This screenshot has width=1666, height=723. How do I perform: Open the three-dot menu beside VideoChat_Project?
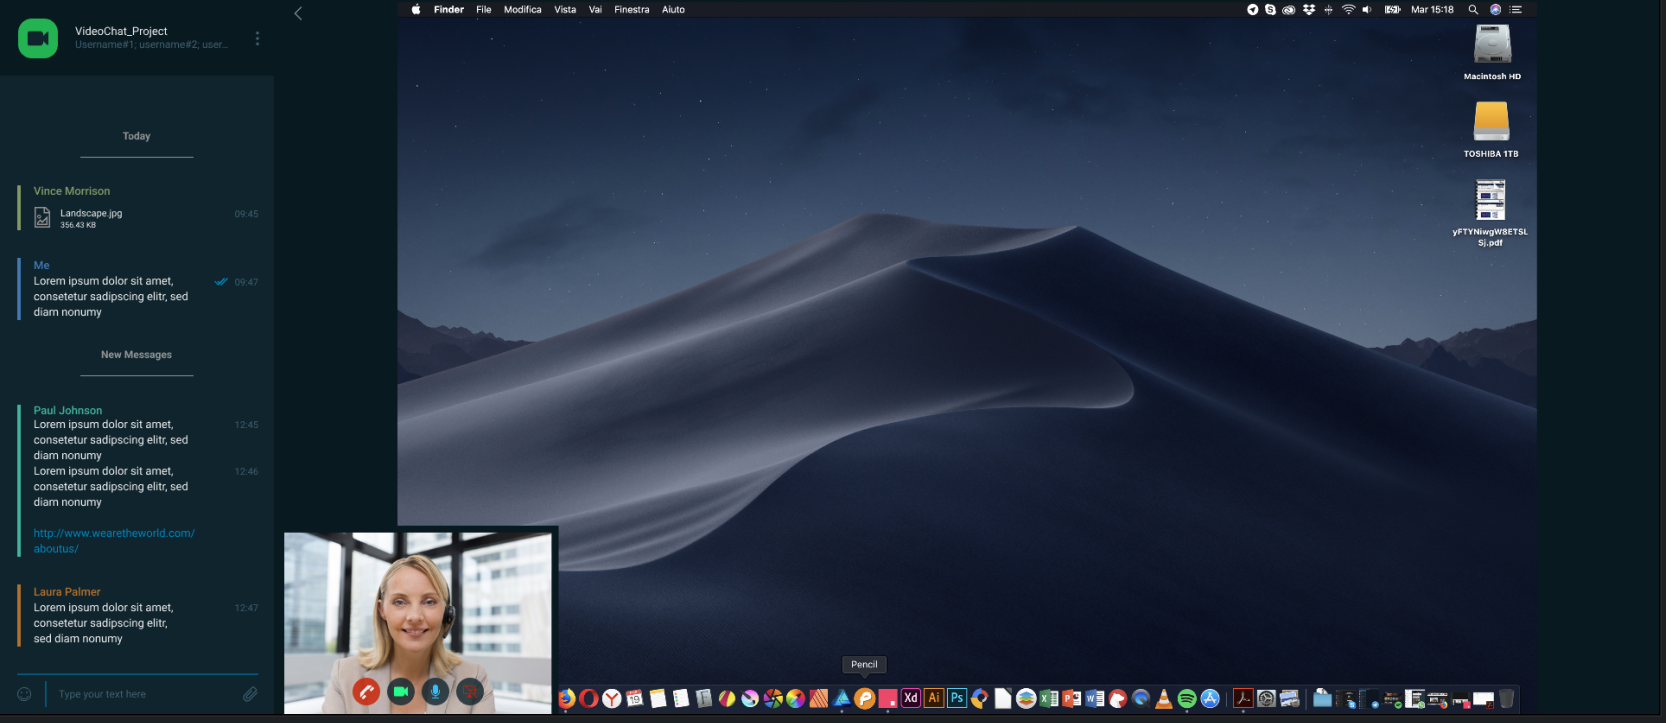click(x=257, y=39)
